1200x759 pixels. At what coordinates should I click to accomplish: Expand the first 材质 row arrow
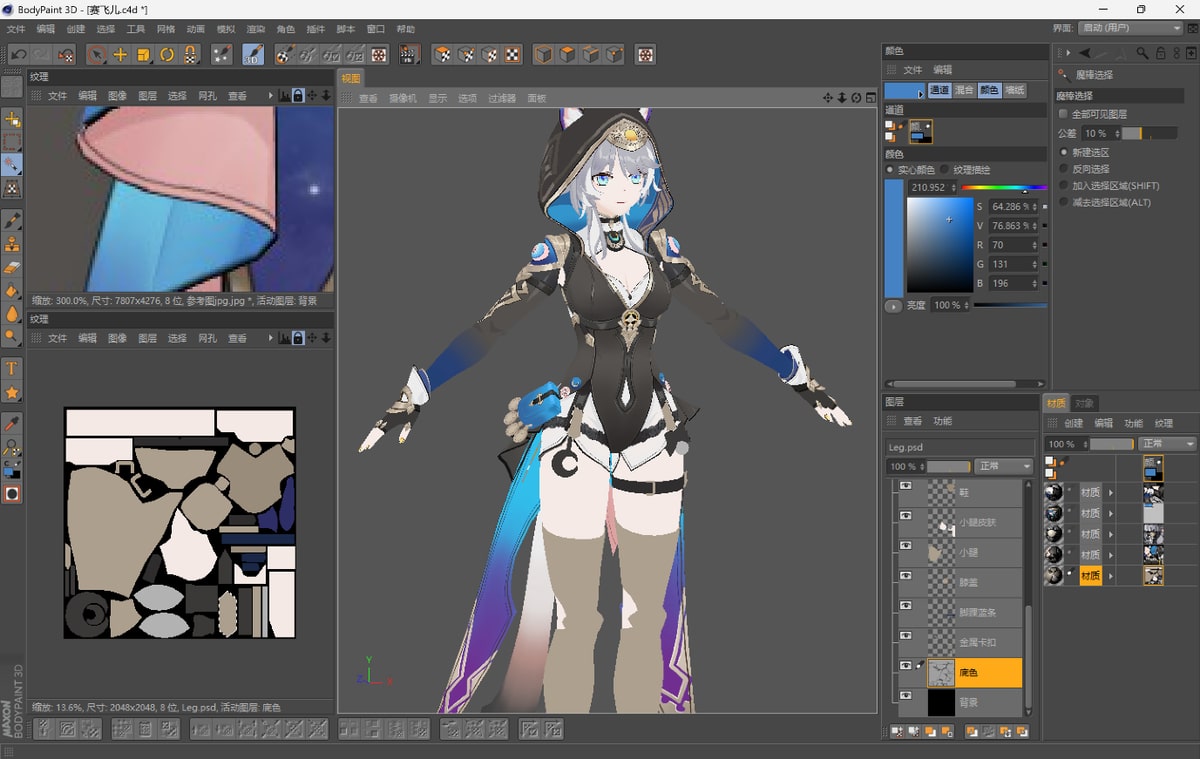pyautogui.click(x=1111, y=493)
